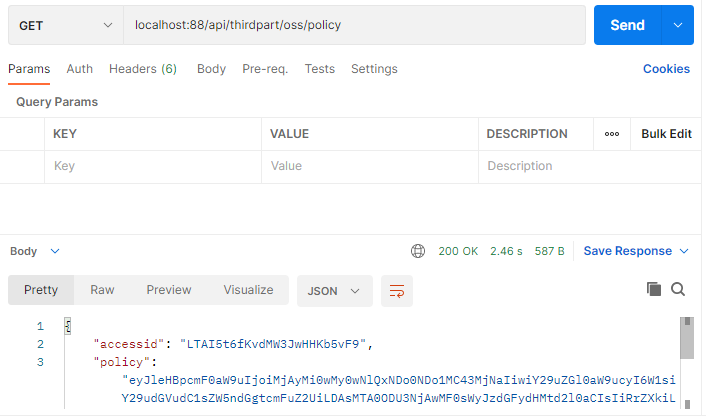Screen dimensions: 706x416
Task: Open column options three-dot icon
Action: coord(611,134)
